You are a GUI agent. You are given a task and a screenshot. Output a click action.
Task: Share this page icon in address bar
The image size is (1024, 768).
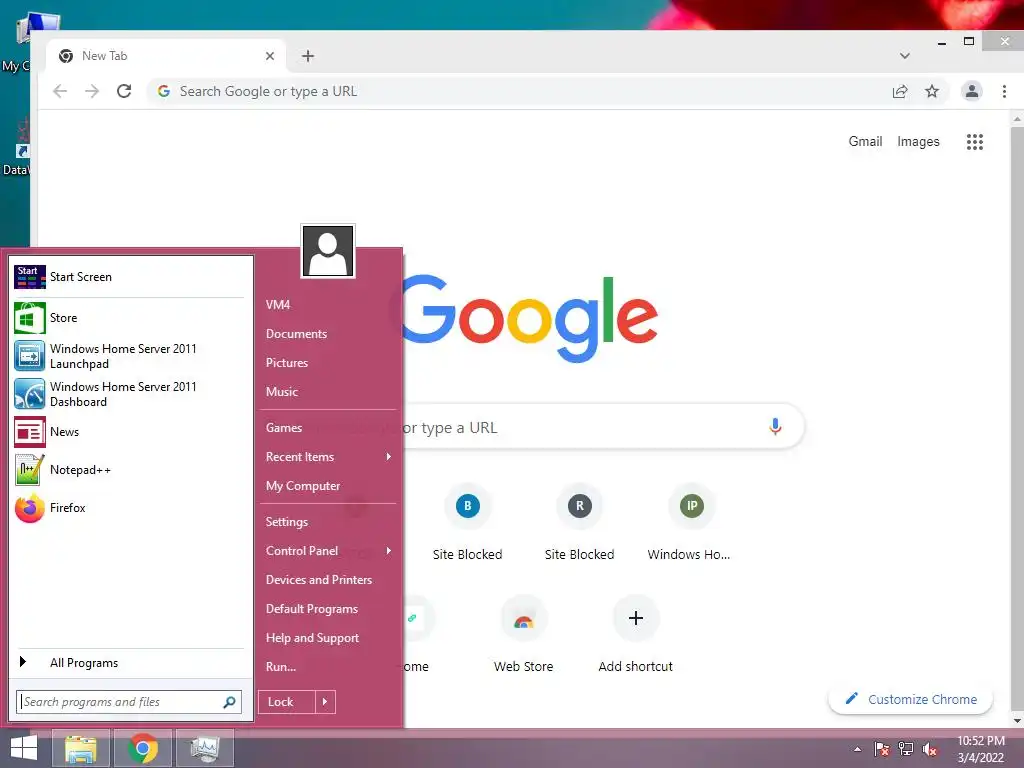[x=900, y=91]
